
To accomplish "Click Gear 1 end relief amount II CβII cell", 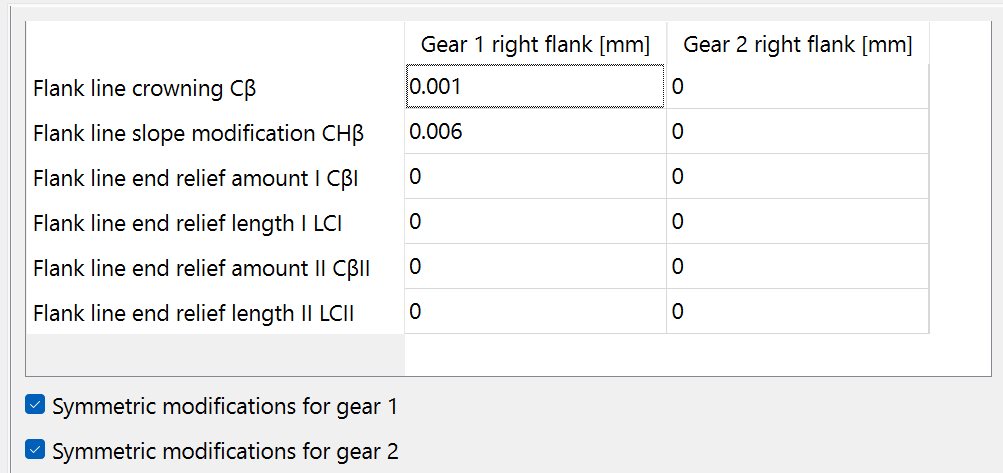I will (x=535, y=267).
